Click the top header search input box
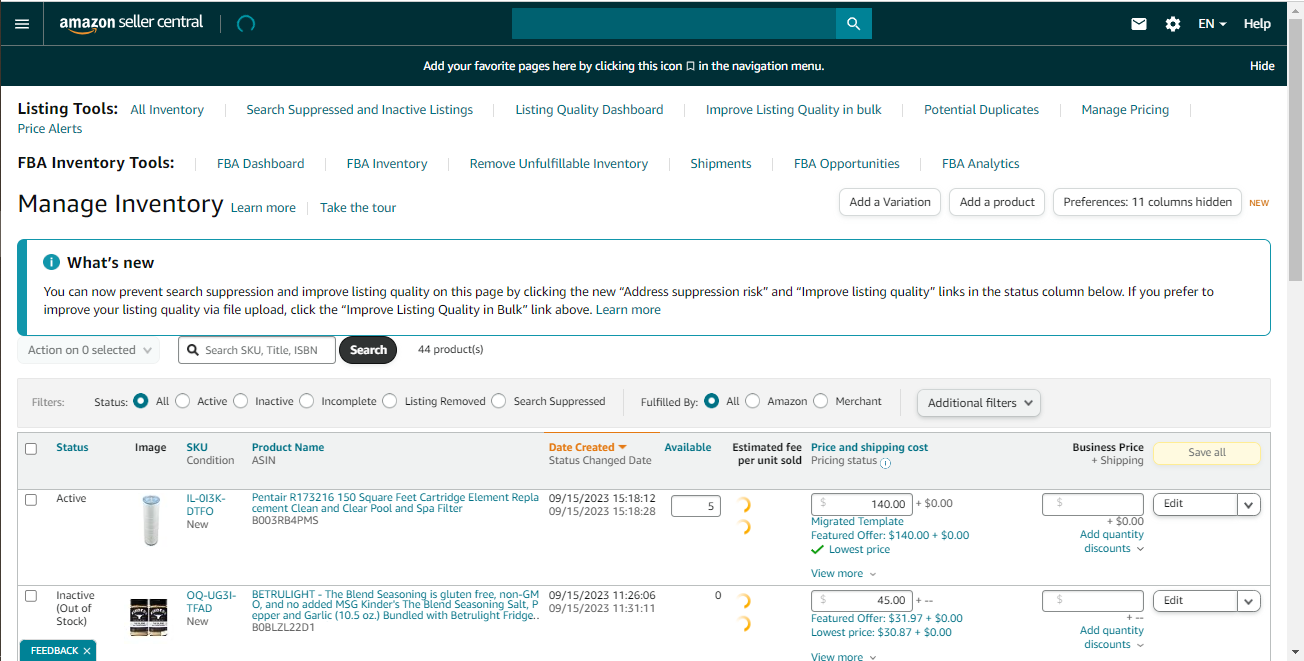 tap(674, 24)
